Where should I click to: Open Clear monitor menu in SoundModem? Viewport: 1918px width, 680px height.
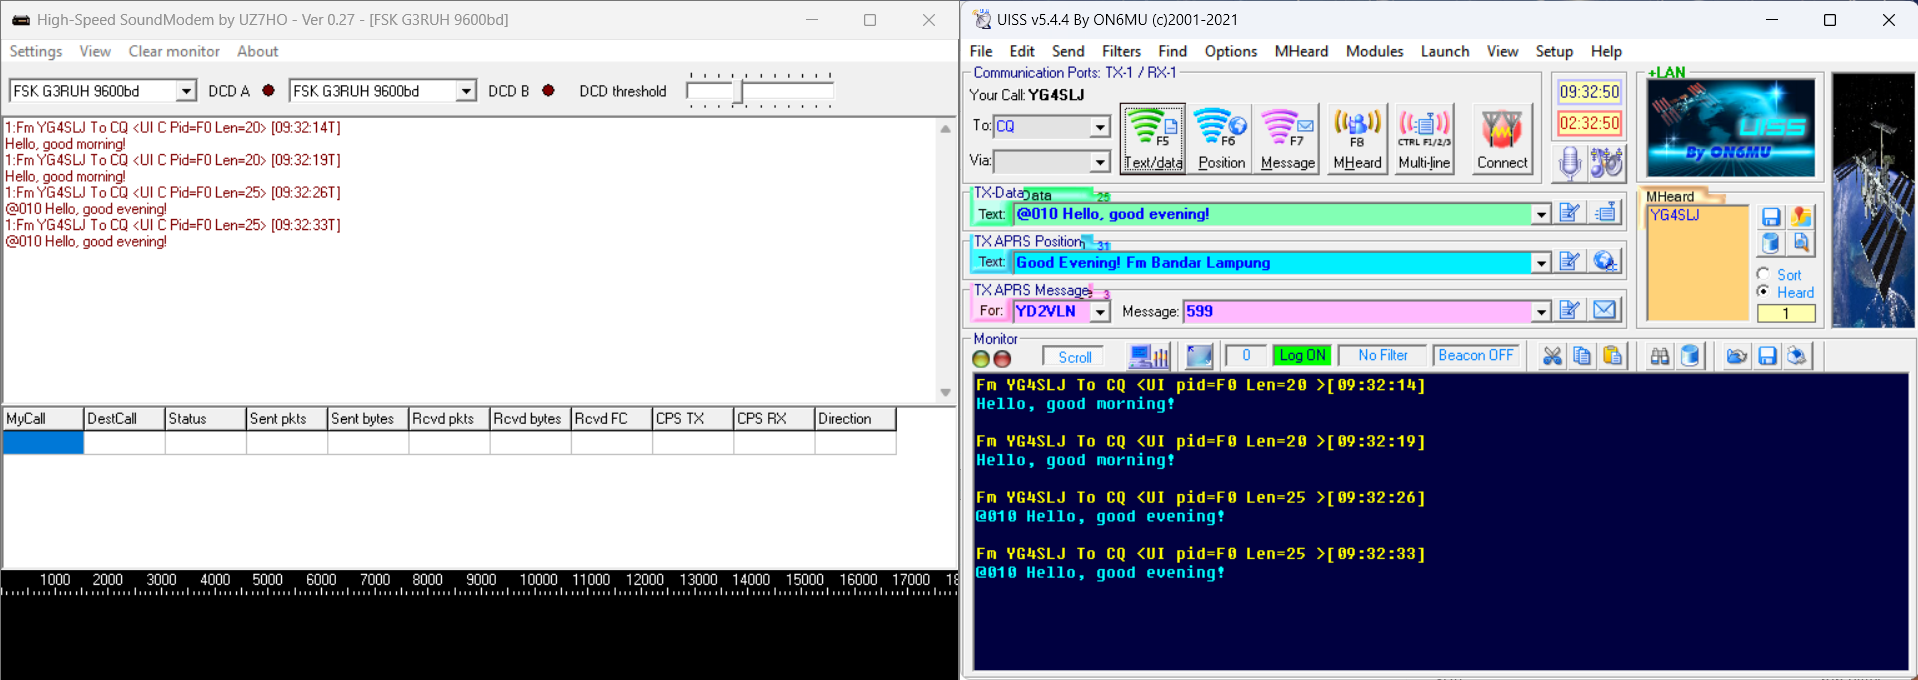point(174,51)
